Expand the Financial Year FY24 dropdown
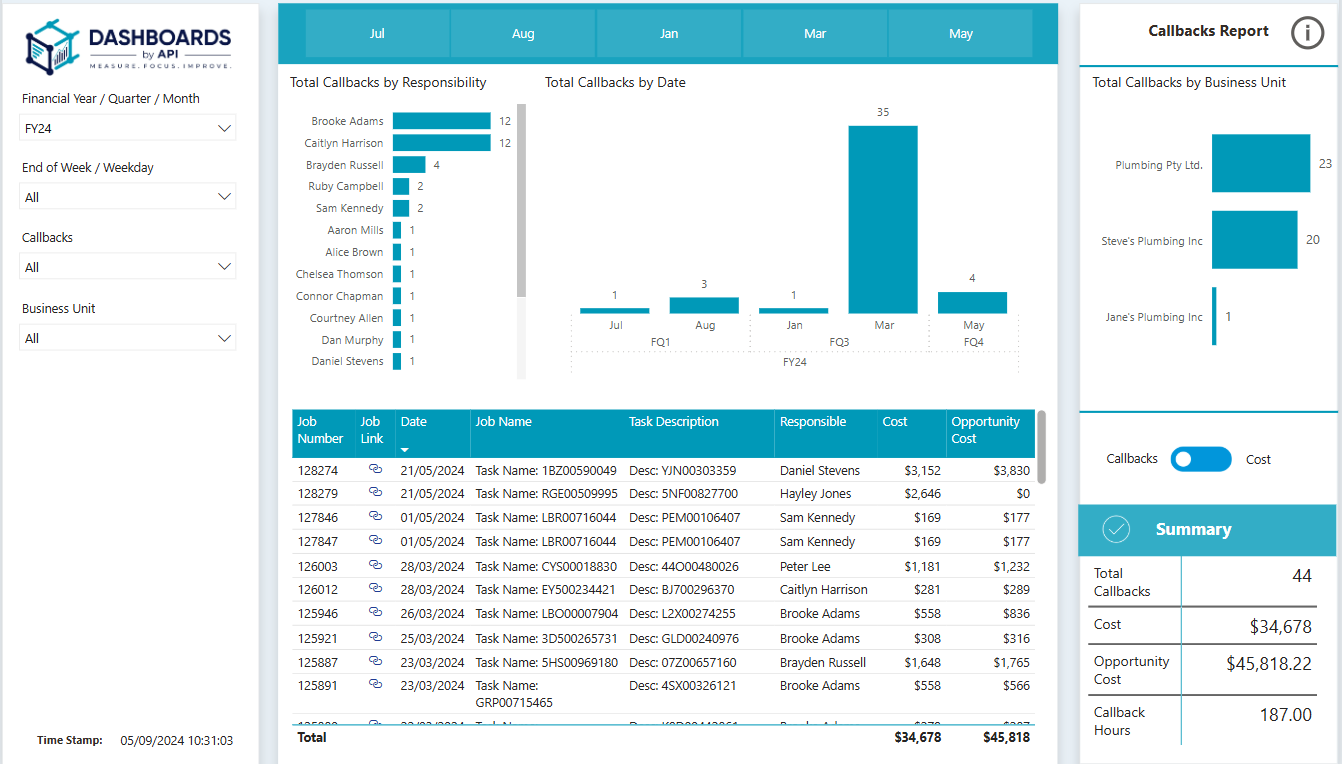 [x=128, y=128]
